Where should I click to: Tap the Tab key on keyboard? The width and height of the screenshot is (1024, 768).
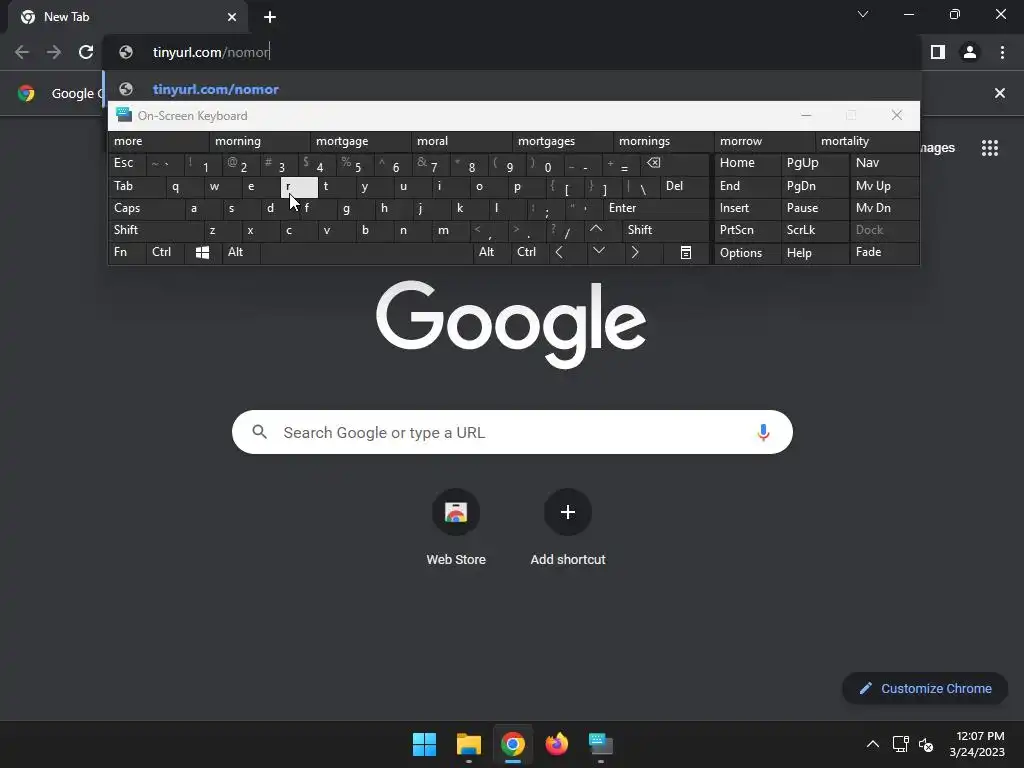(x=136, y=186)
